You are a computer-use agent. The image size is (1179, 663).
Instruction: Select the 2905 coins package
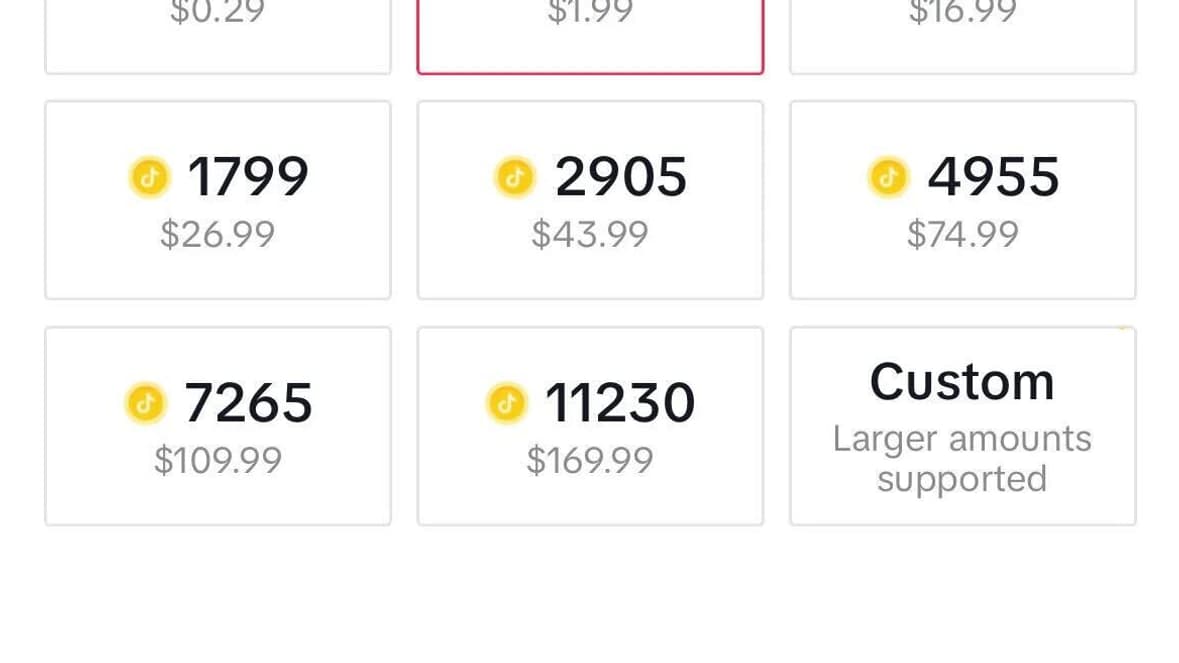pos(590,198)
